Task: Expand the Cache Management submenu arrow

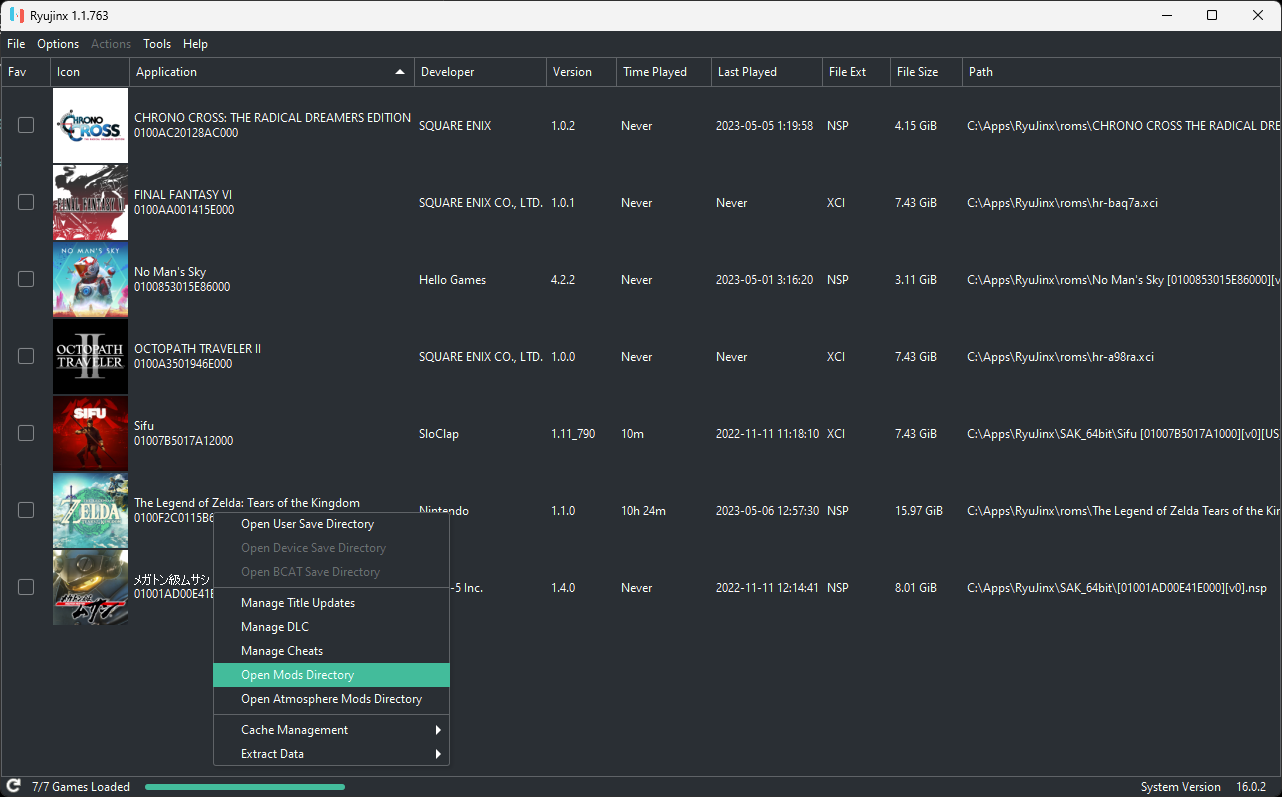Action: (438, 730)
